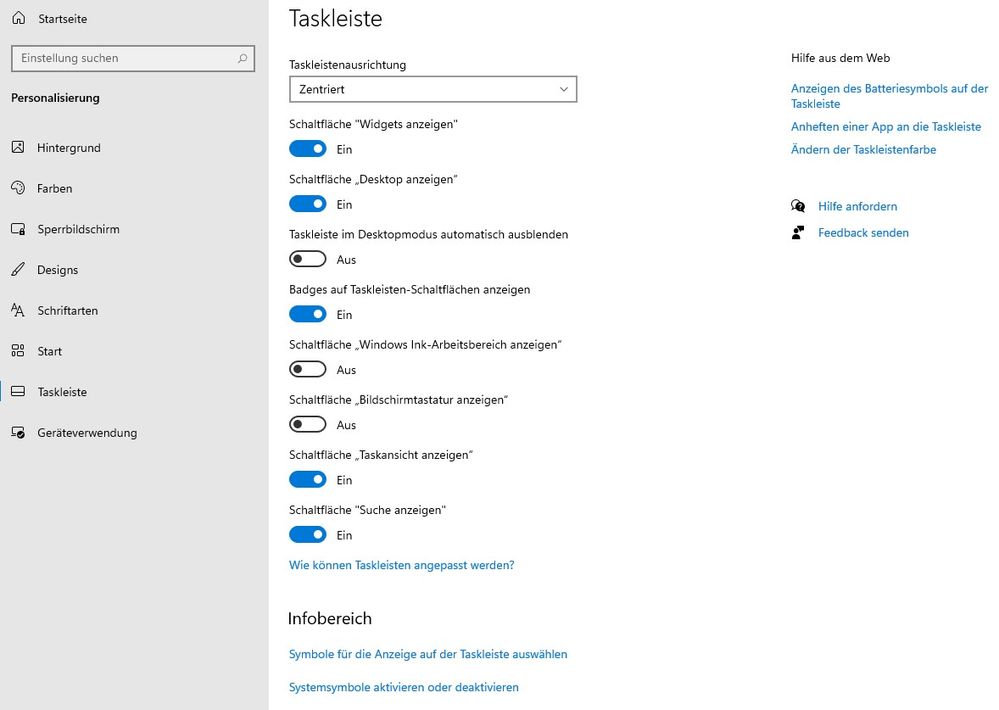Screen dimensions: 999x710
Task: Select the Taskleiste icon in the sidebar
Action: [18, 391]
